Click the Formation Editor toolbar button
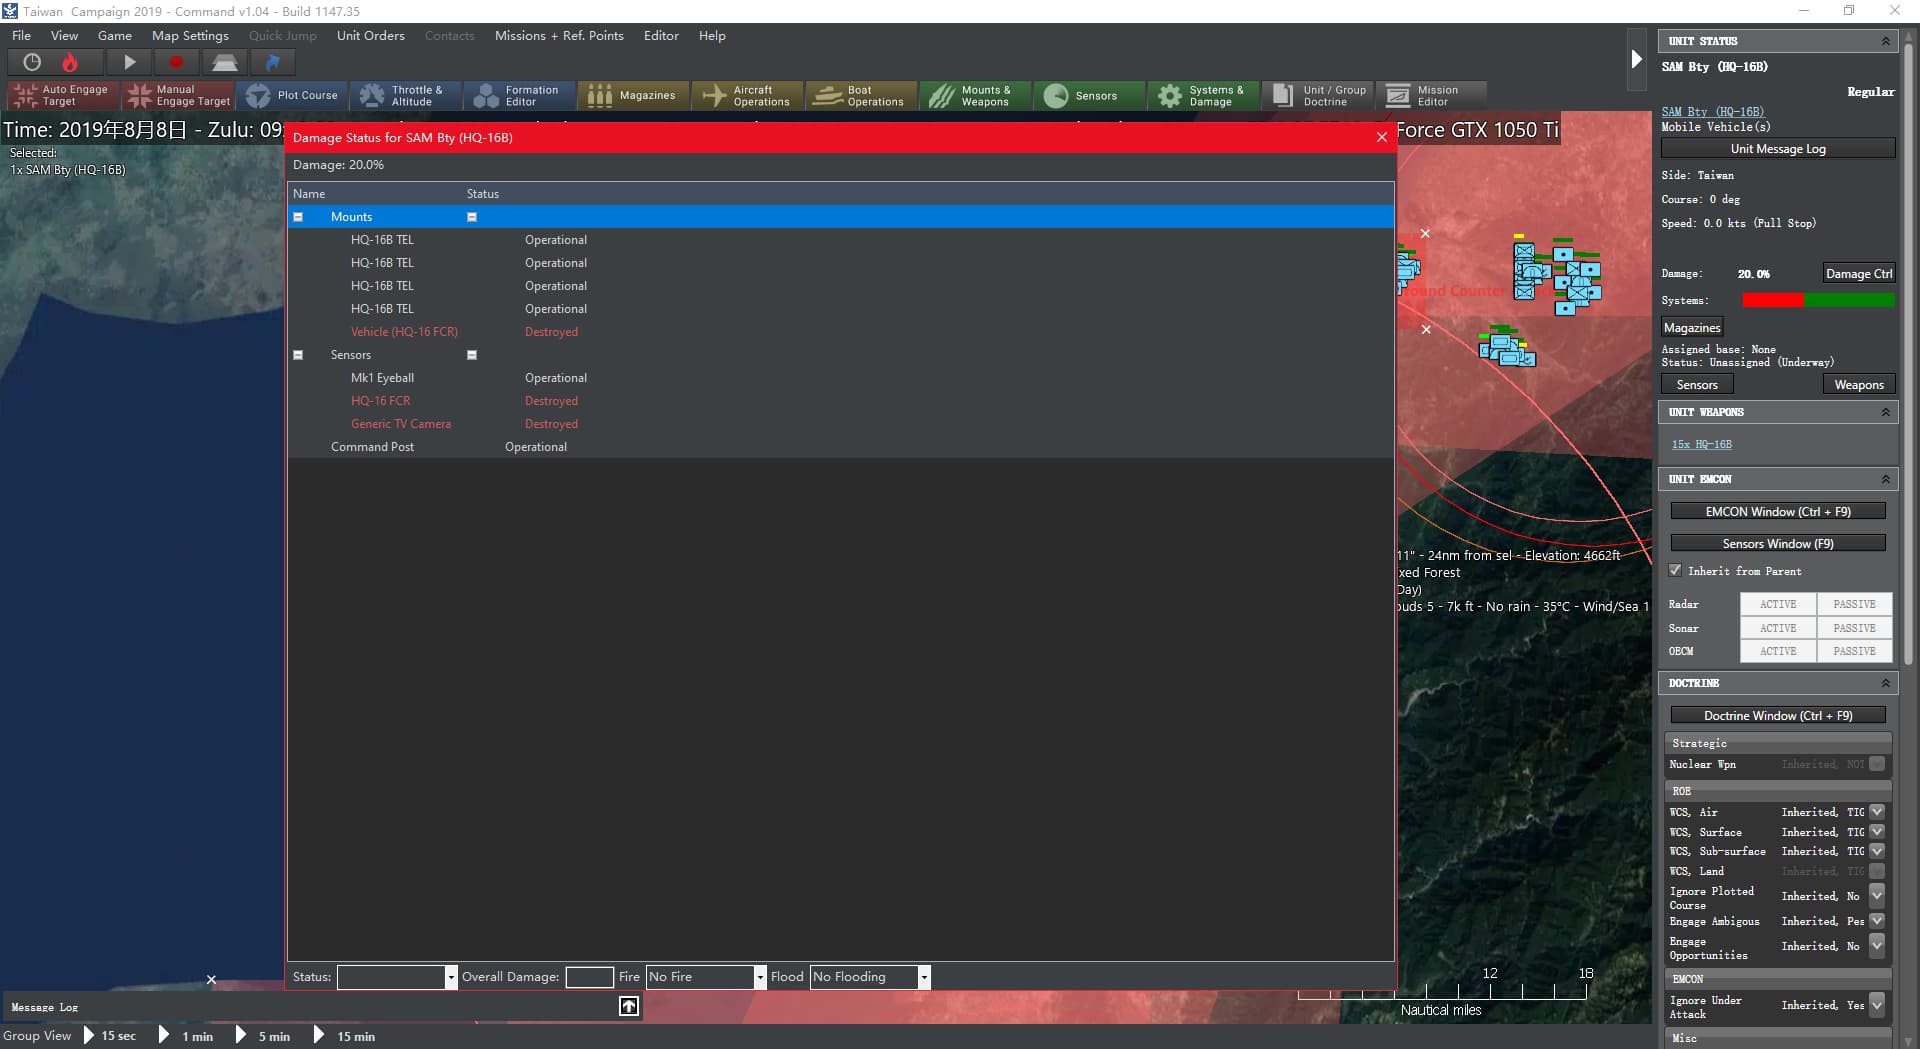 pos(519,96)
